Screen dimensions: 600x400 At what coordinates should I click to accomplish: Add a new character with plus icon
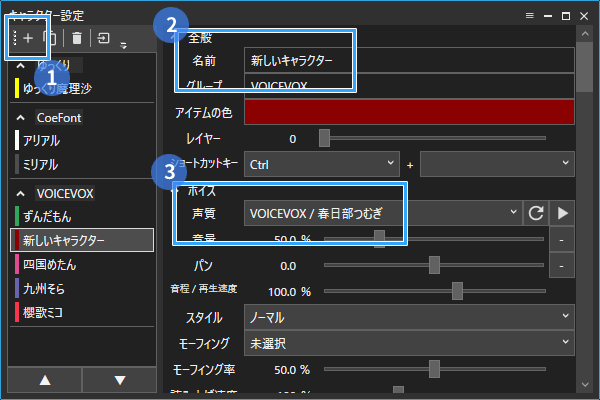[28, 38]
